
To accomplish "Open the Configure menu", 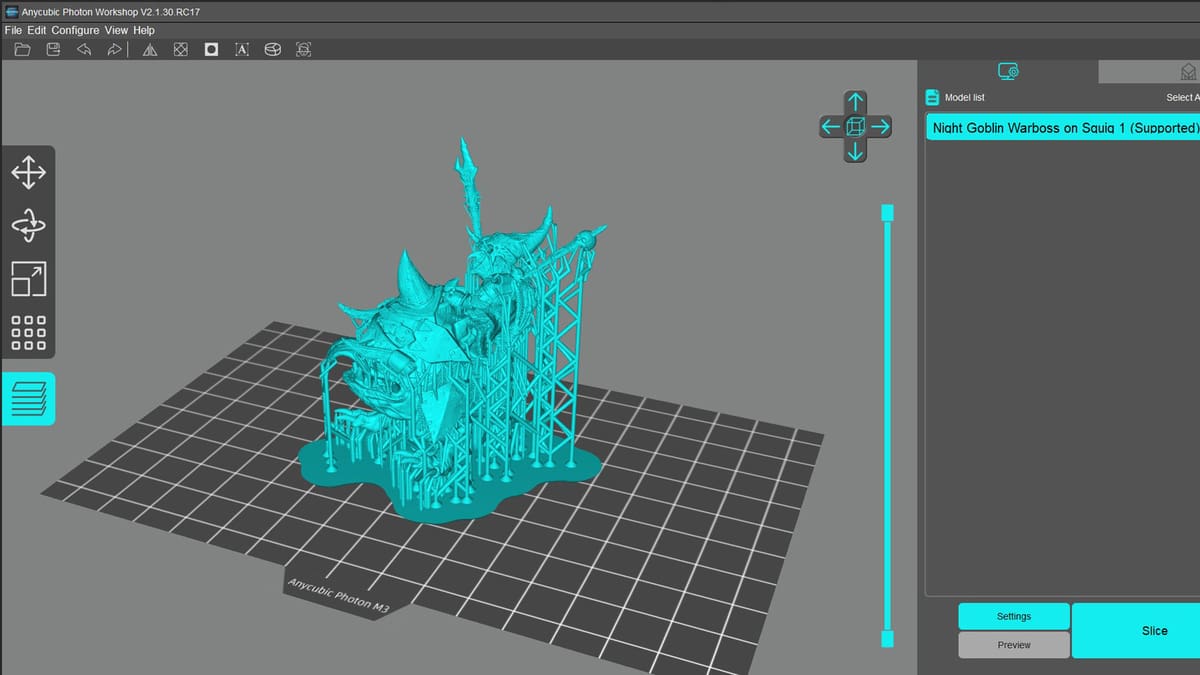I will click(75, 30).
